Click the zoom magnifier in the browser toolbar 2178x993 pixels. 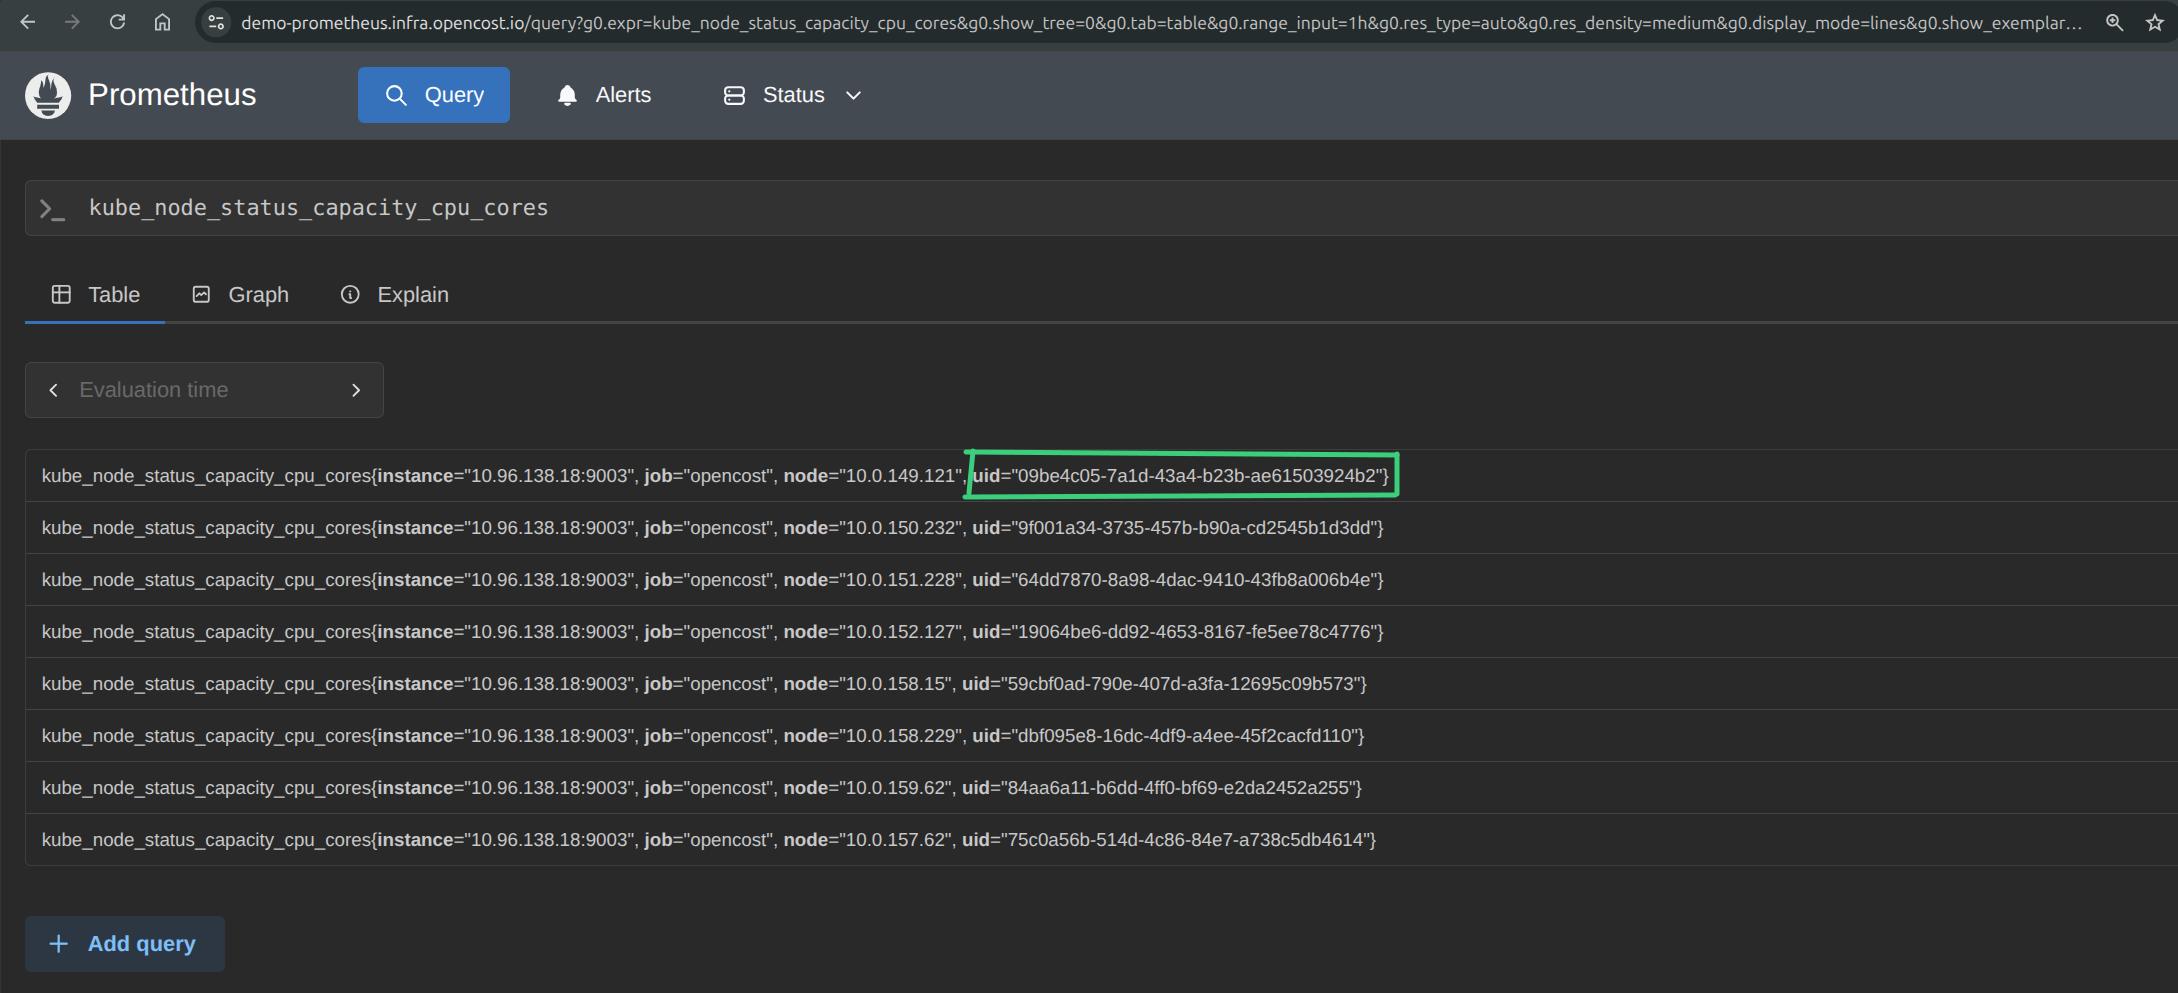tap(2113, 21)
